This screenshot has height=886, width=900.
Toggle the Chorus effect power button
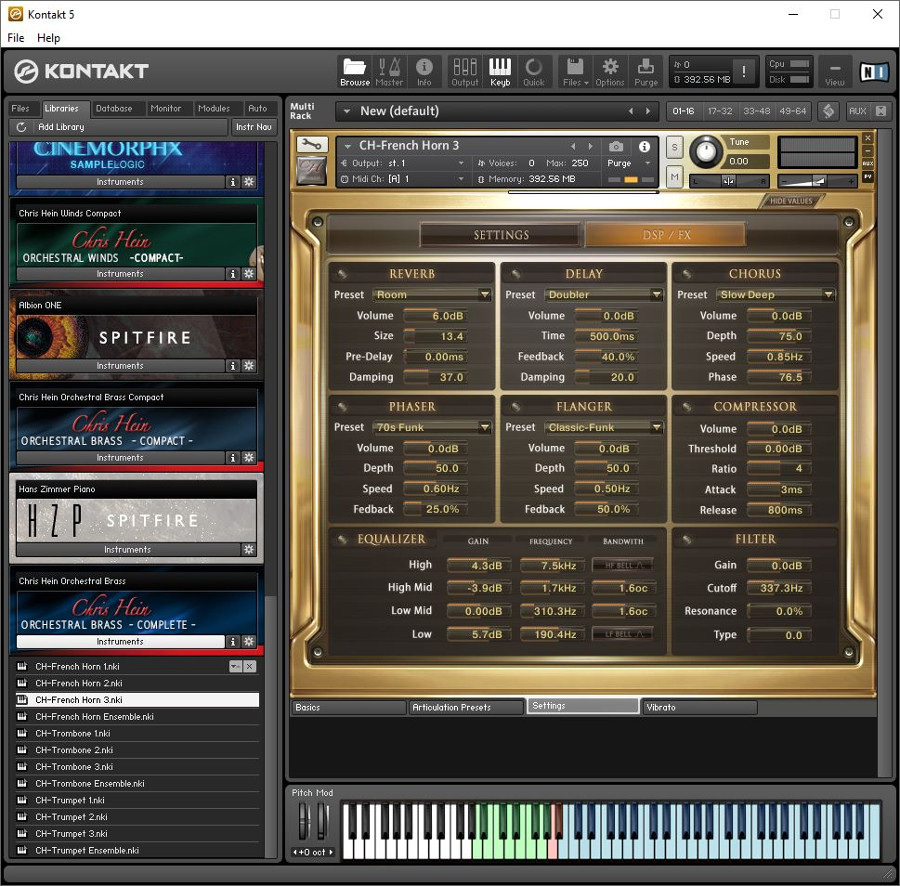coord(686,274)
